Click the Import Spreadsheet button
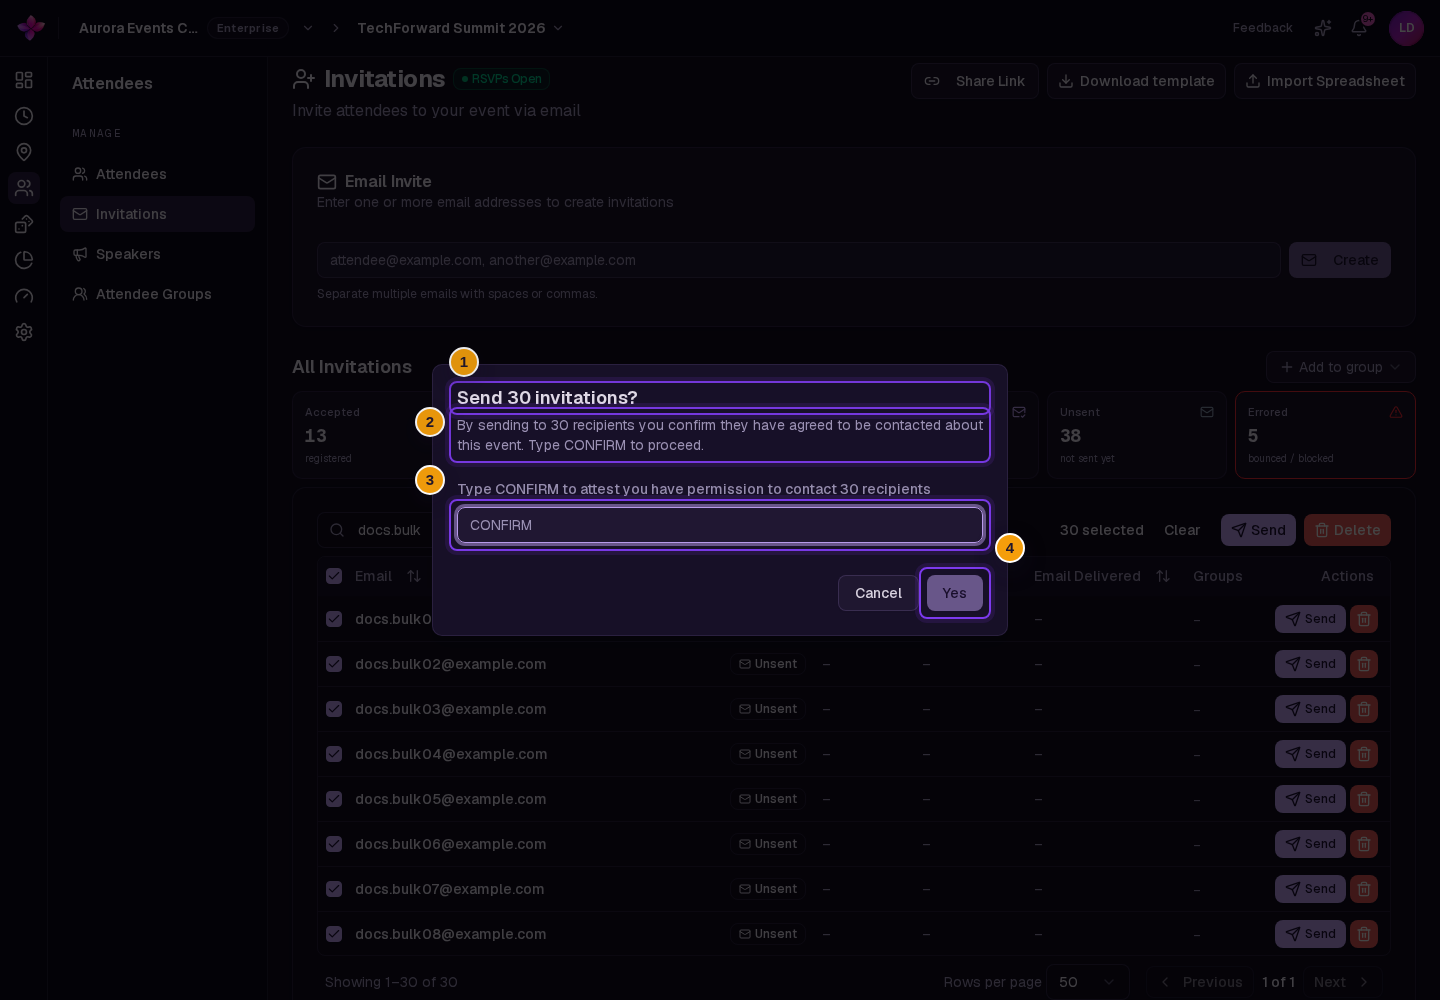Image resolution: width=1440 pixels, height=1000 pixels. (1325, 81)
